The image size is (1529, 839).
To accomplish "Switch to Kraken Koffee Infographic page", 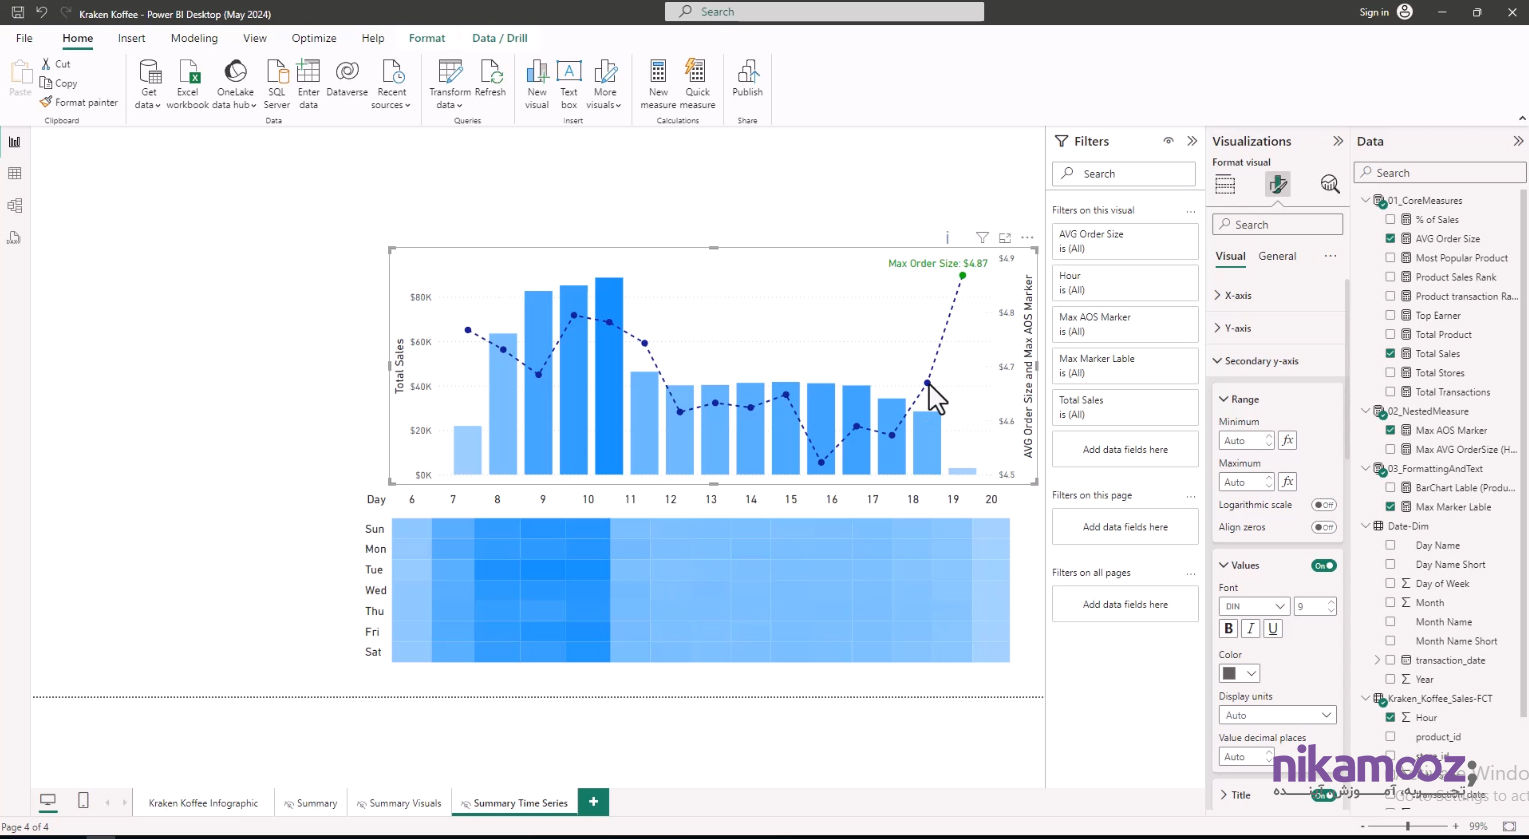I will pos(204,803).
